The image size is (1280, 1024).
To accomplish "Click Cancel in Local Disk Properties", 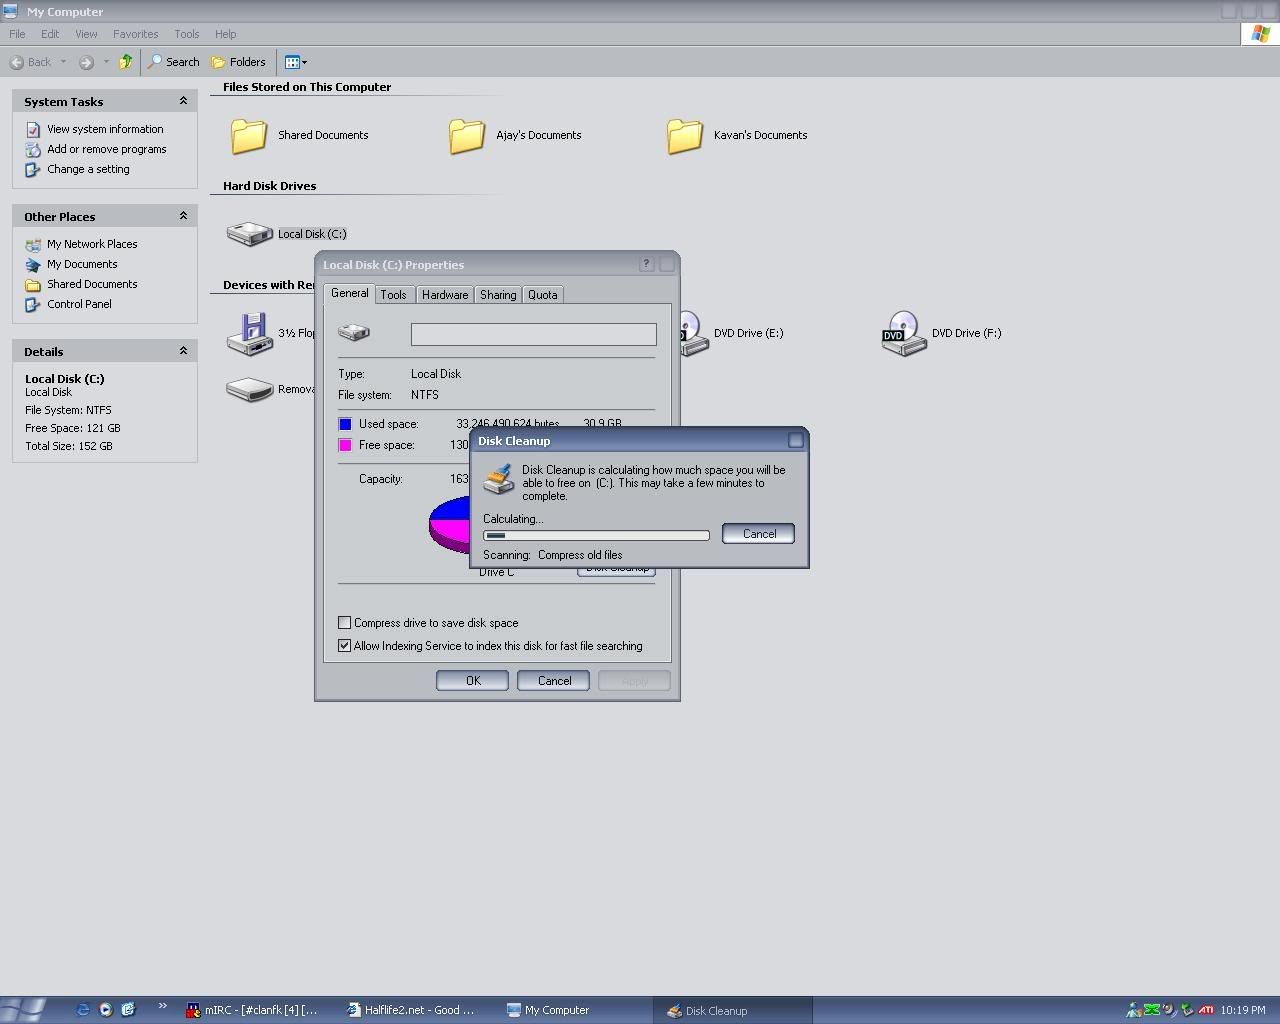I will pyautogui.click(x=554, y=681).
